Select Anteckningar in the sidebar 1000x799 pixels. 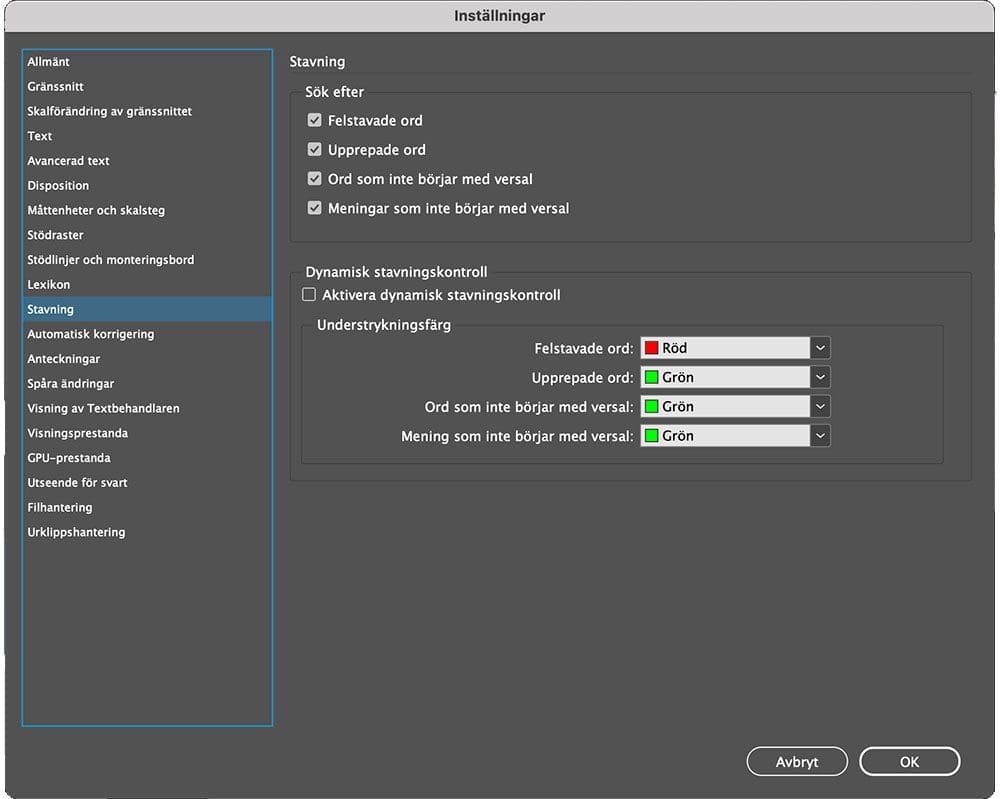pos(147,359)
